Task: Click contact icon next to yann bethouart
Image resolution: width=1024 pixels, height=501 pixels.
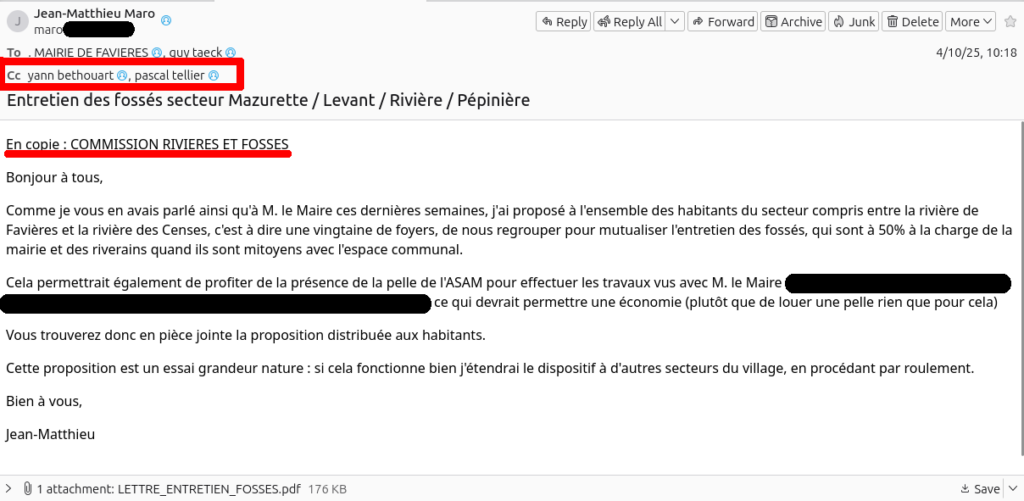Action: [122, 75]
